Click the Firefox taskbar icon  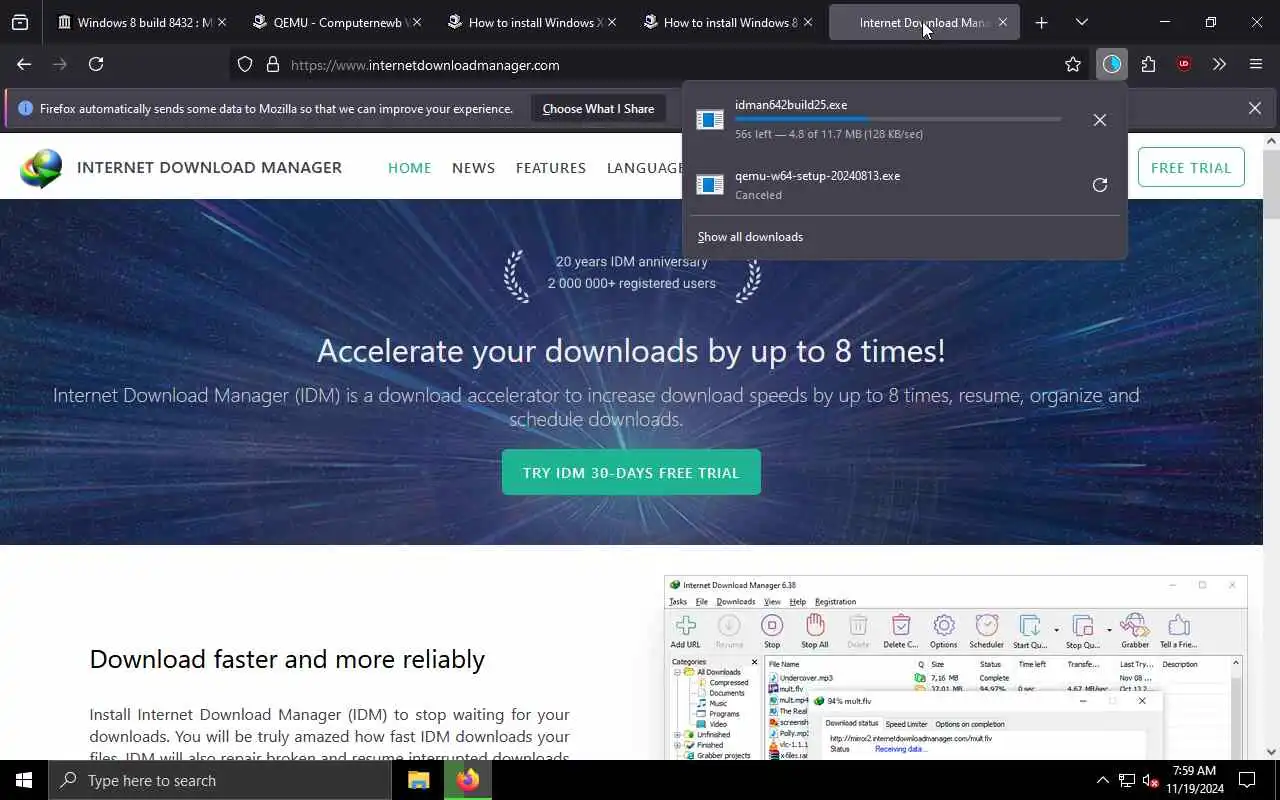click(x=467, y=780)
